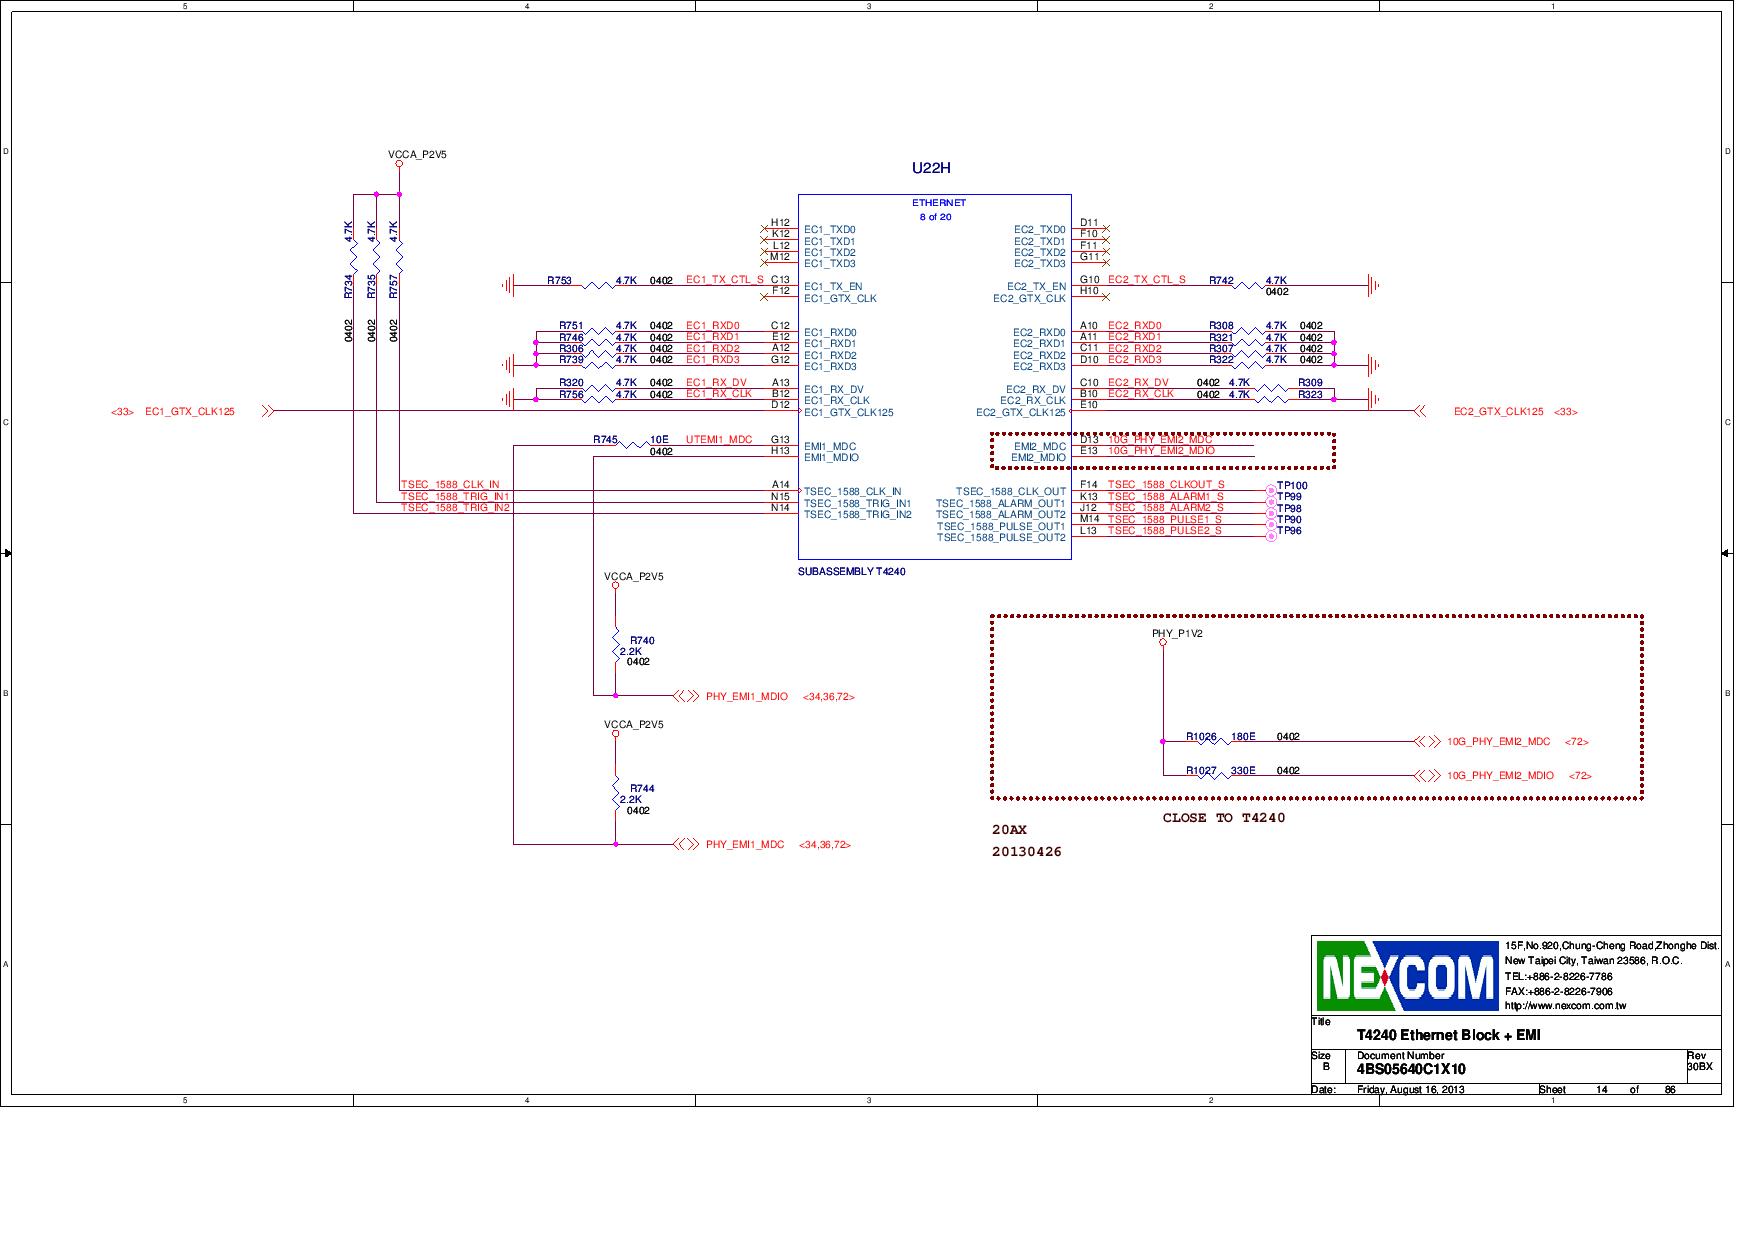Select the U22H component reference label
Viewport: 1754px width, 1240px height.
click(931, 168)
